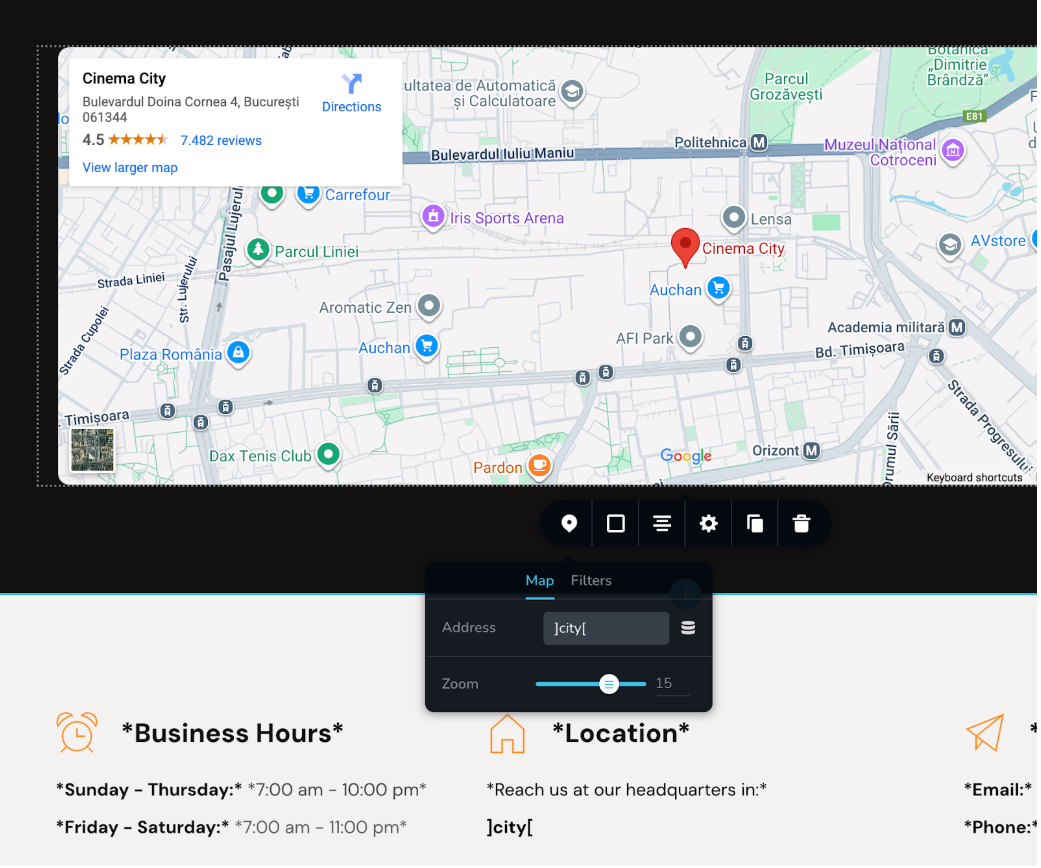
Task: Click the database icon beside Address field
Action: tap(688, 628)
